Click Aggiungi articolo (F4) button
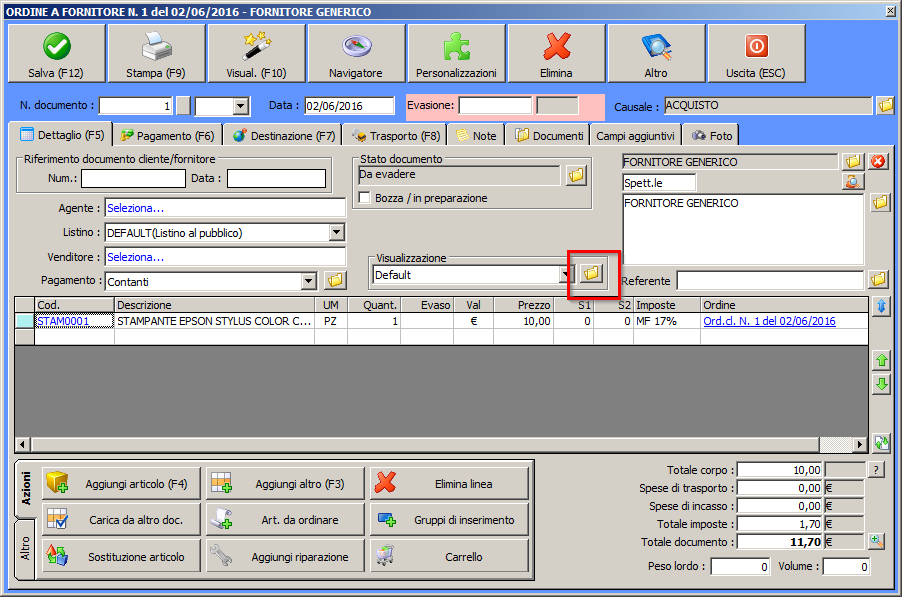Viewport: 902px width, 597px height. click(121, 484)
